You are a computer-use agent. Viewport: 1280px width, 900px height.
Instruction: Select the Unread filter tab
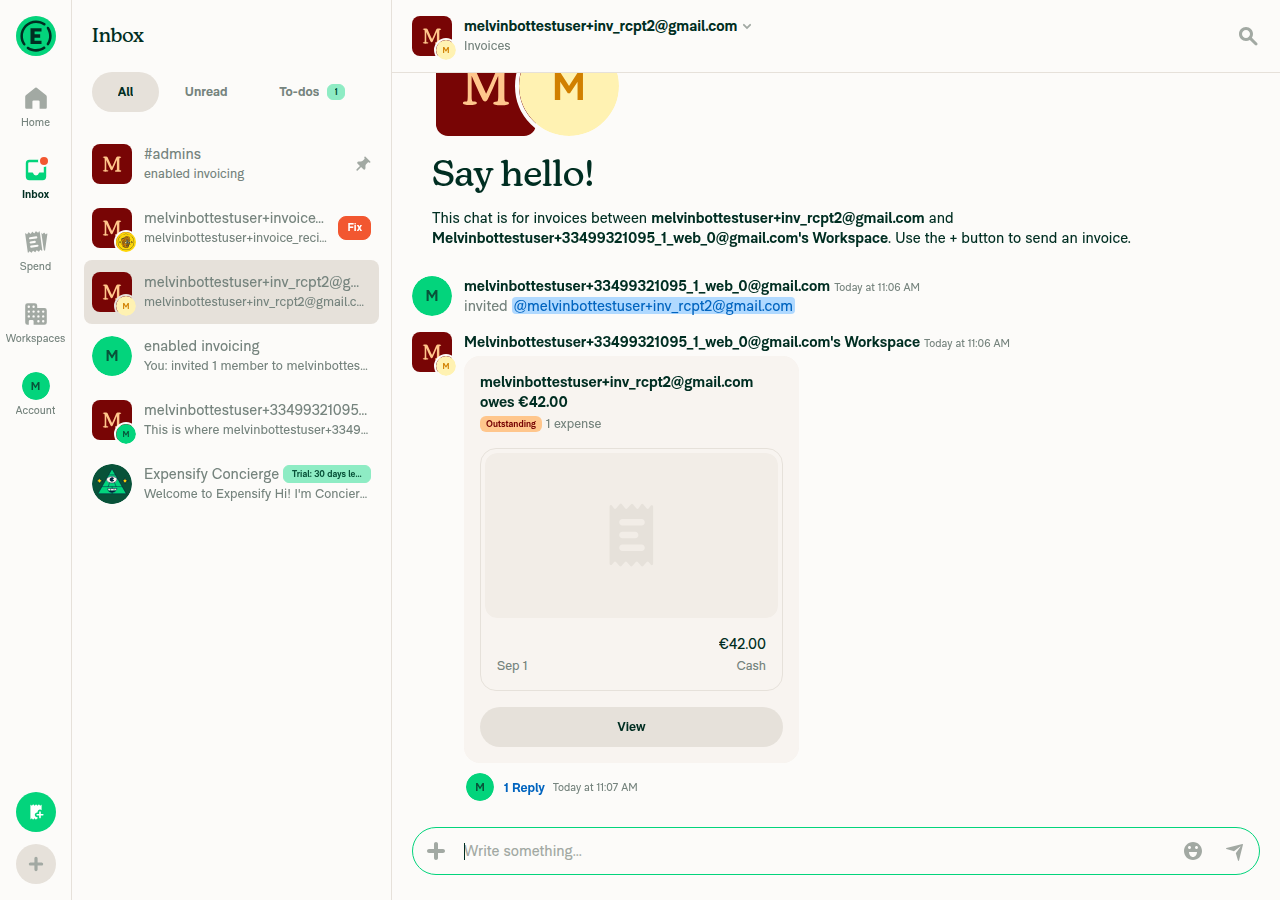click(206, 92)
